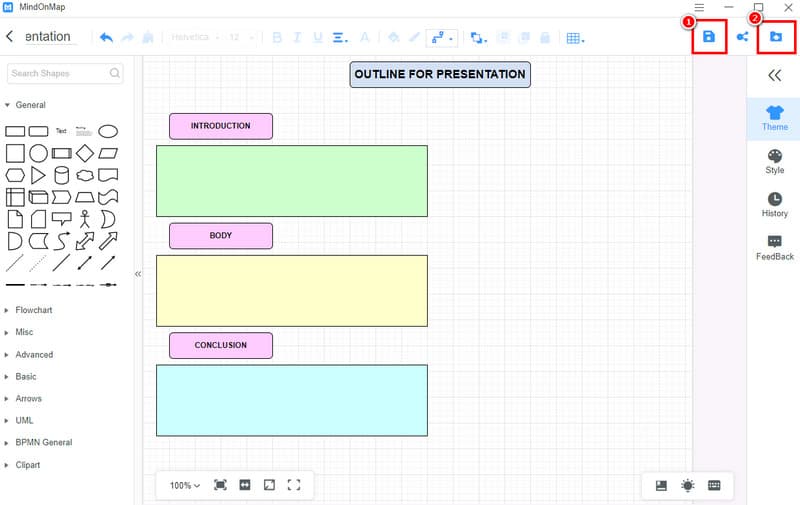Click the FeedBack button
800x505 pixels.
774,248
